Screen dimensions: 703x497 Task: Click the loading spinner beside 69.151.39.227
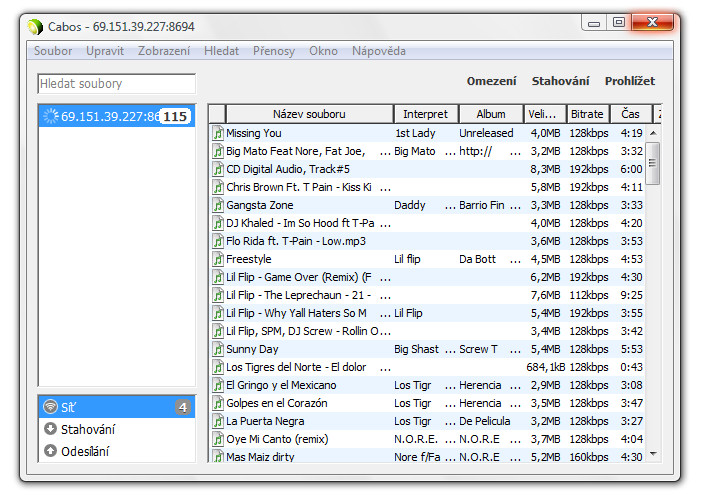[51, 116]
